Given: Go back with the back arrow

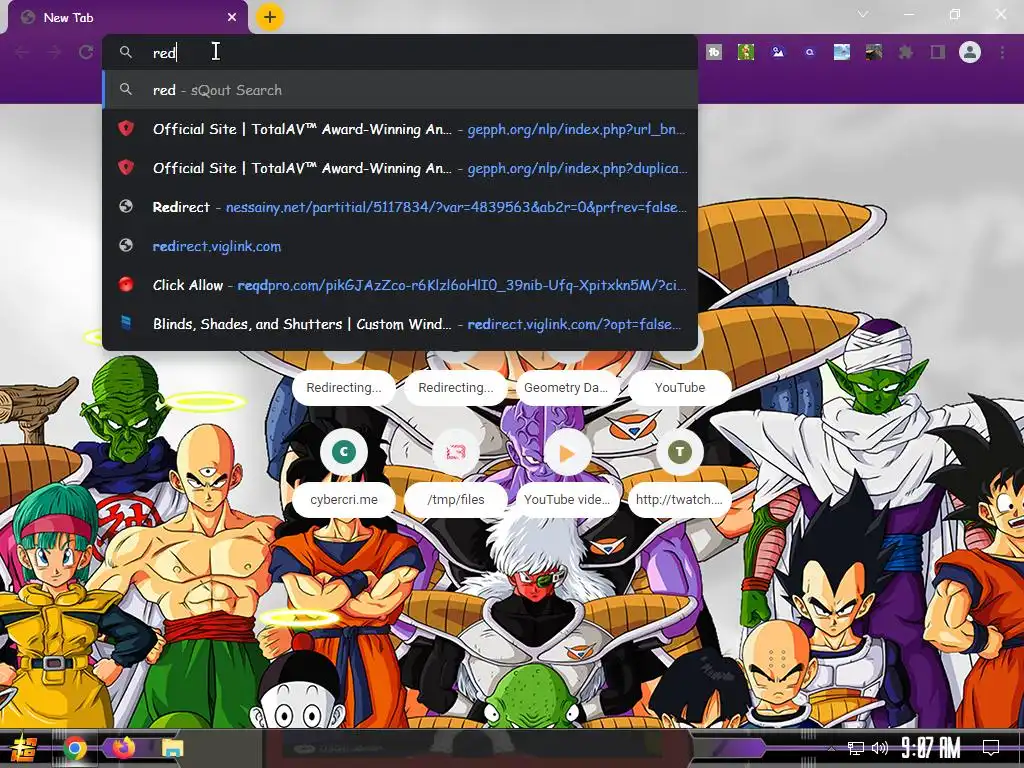Looking at the screenshot, I should 22,52.
